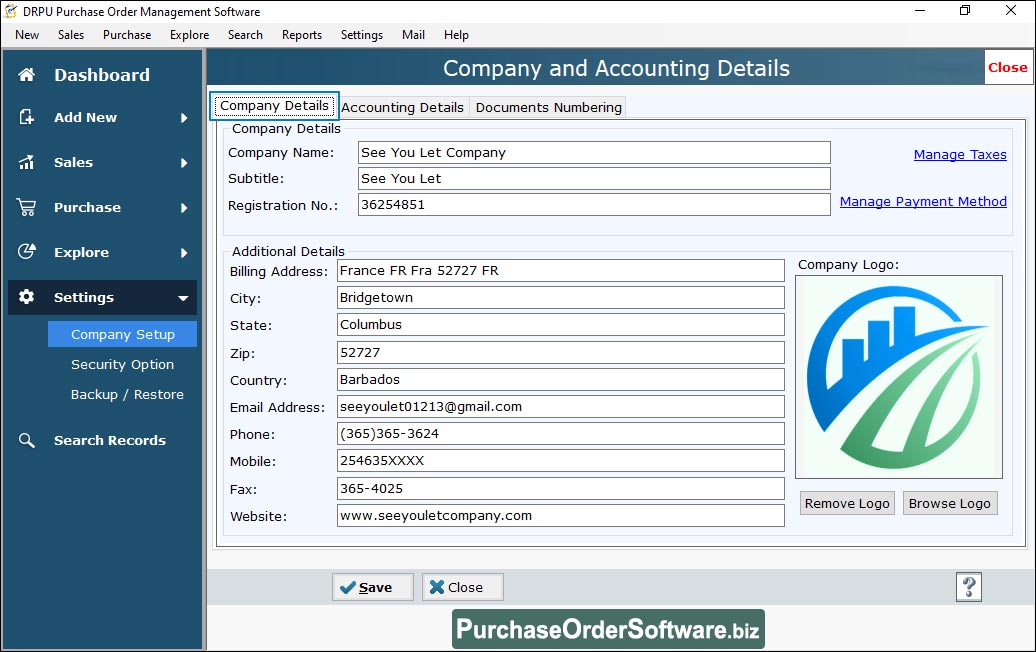Click the bottom Close button
This screenshot has width=1036, height=652.
click(x=462, y=587)
